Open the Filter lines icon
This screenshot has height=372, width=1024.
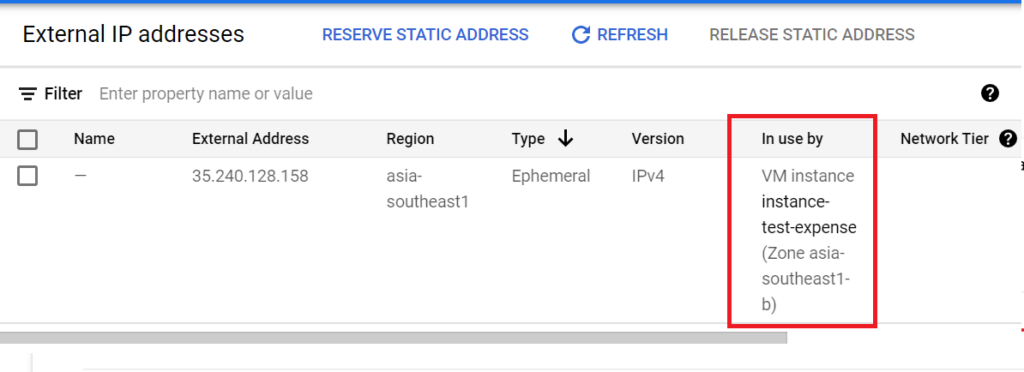27,94
